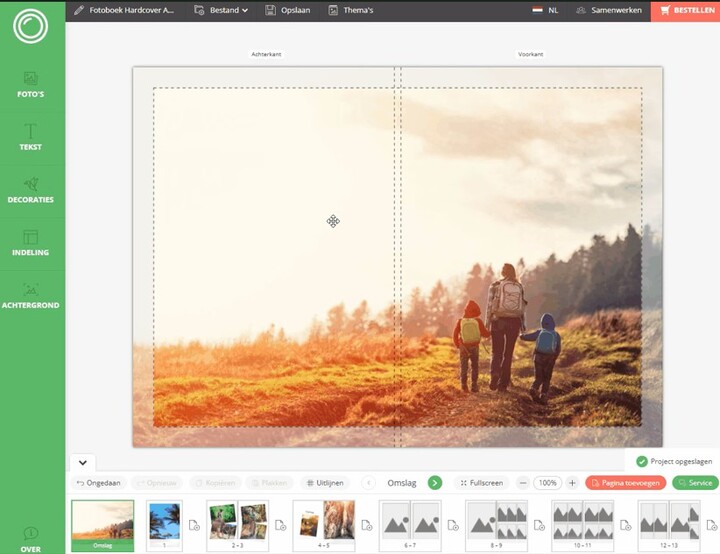Viewport: 720px width, 554px height.
Task: Undo with the Ongedaan button
Action: 99,483
